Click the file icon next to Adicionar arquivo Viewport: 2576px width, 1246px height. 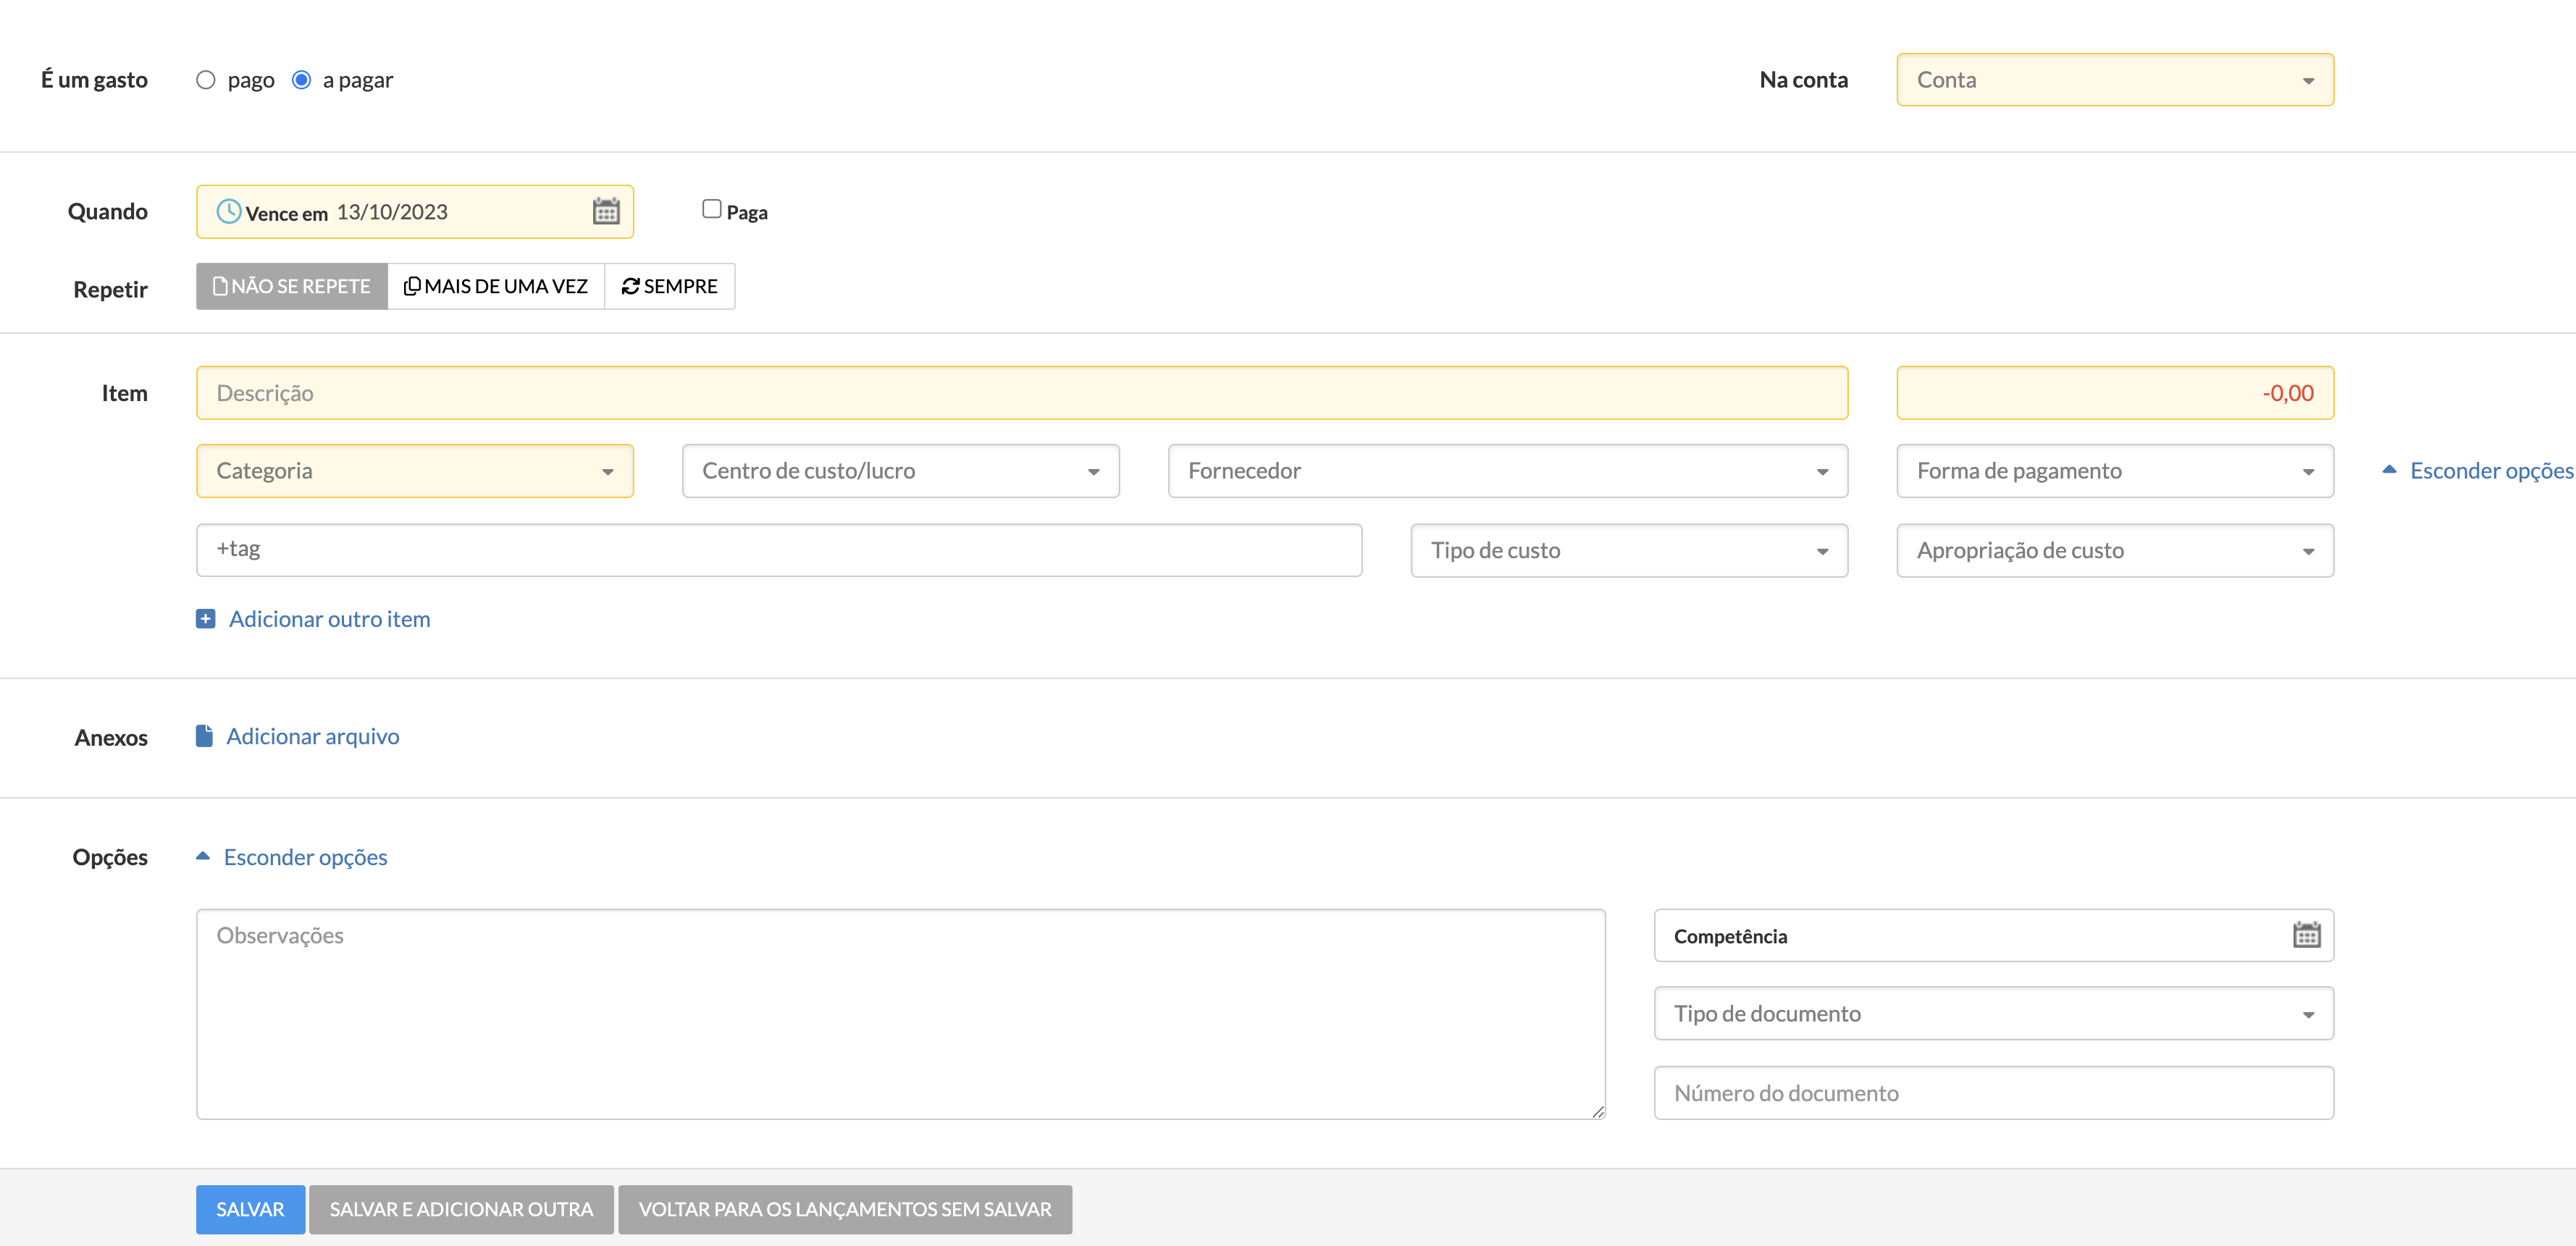point(204,736)
